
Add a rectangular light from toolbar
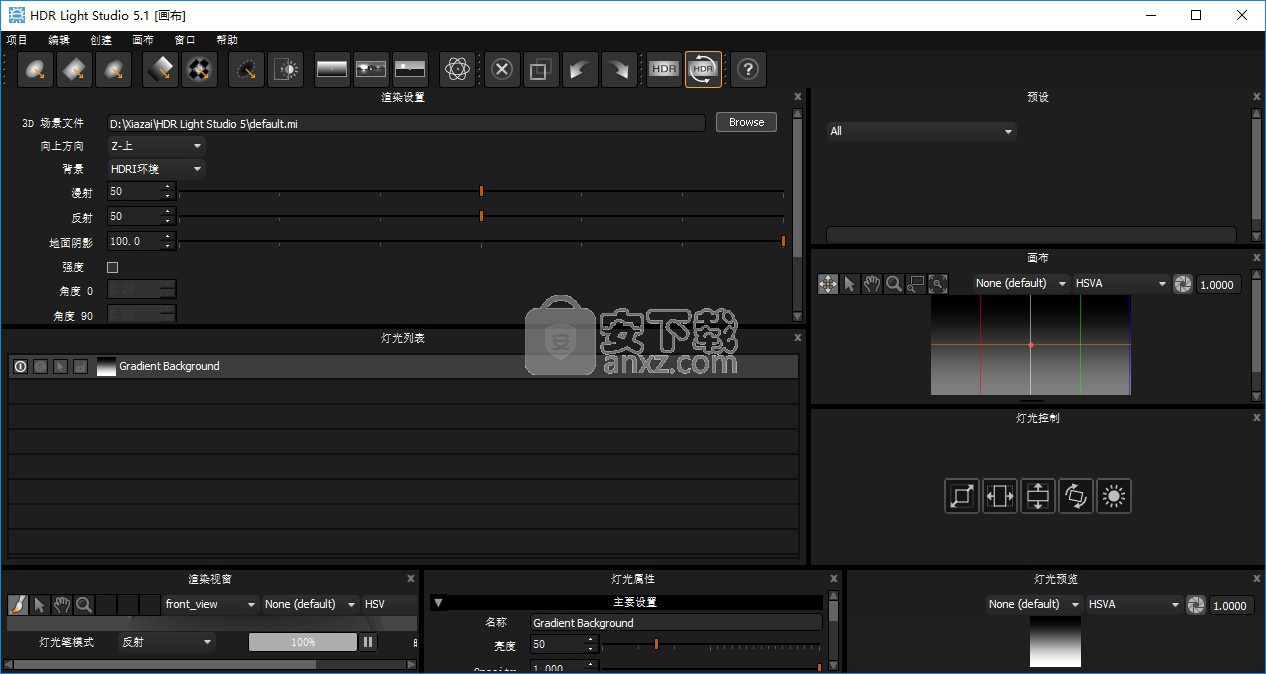(76, 69)
